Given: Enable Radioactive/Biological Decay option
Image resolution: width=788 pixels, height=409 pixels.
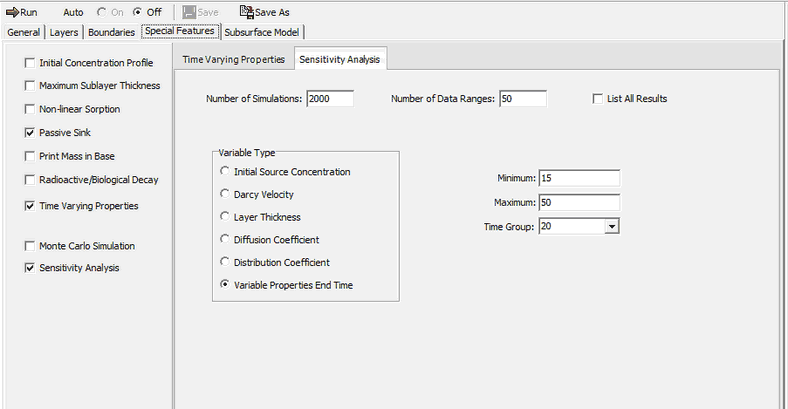Looking at the screenshot, I should pos(29,180).
